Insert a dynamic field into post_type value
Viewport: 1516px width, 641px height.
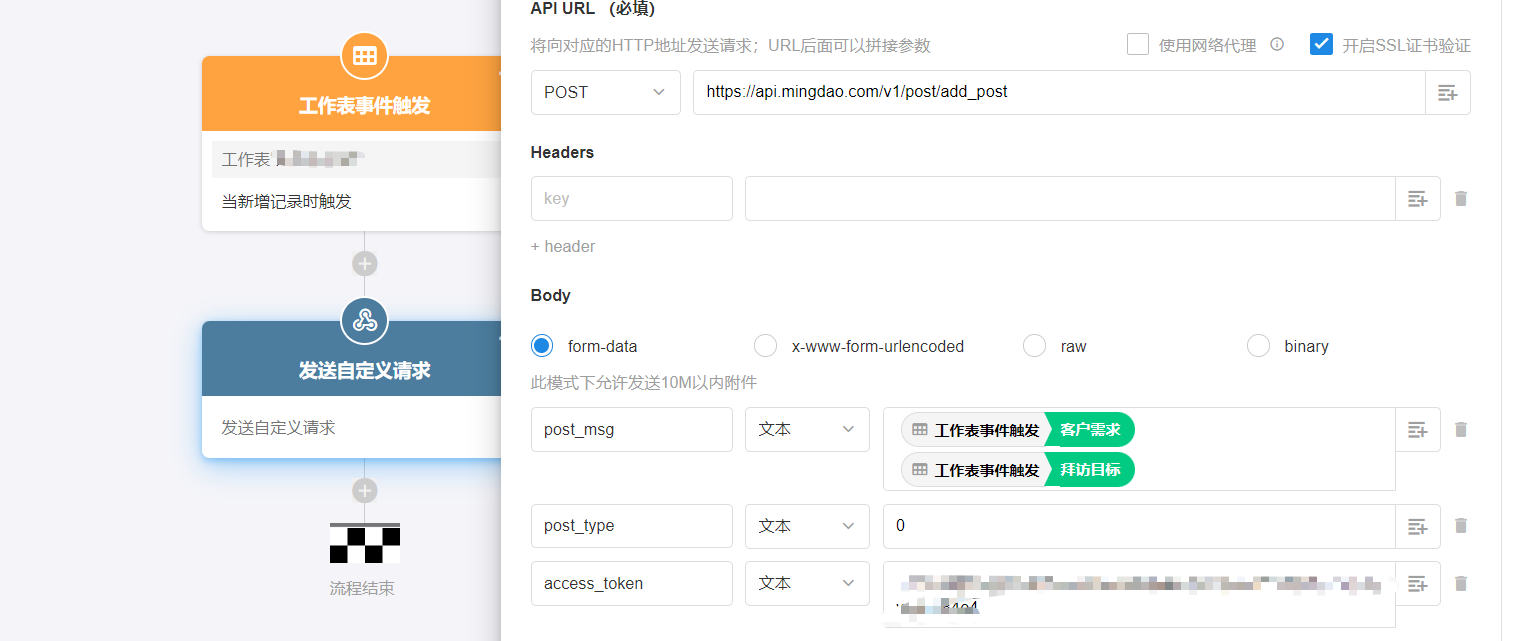point(1417,526)
